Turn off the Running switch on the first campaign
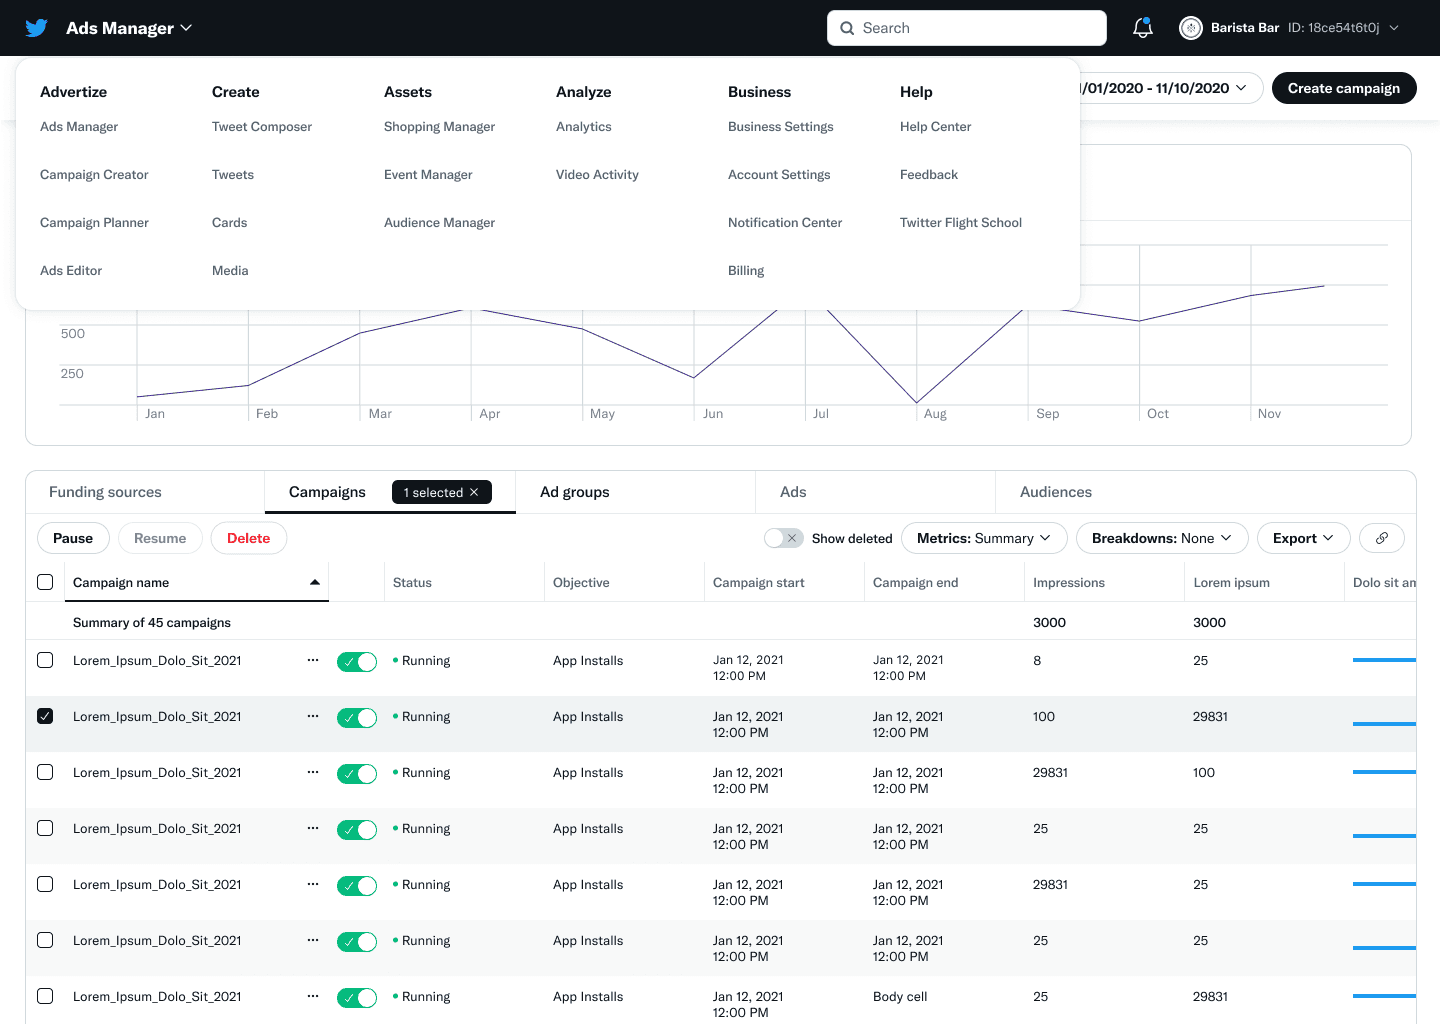Screen dimensions: 1440x1024 coord(357,661)
